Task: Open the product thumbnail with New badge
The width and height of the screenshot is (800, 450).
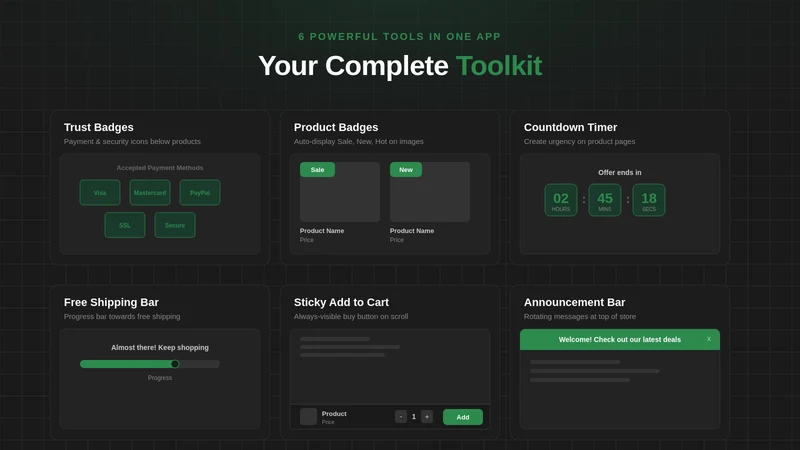Action: click(430, 192)
